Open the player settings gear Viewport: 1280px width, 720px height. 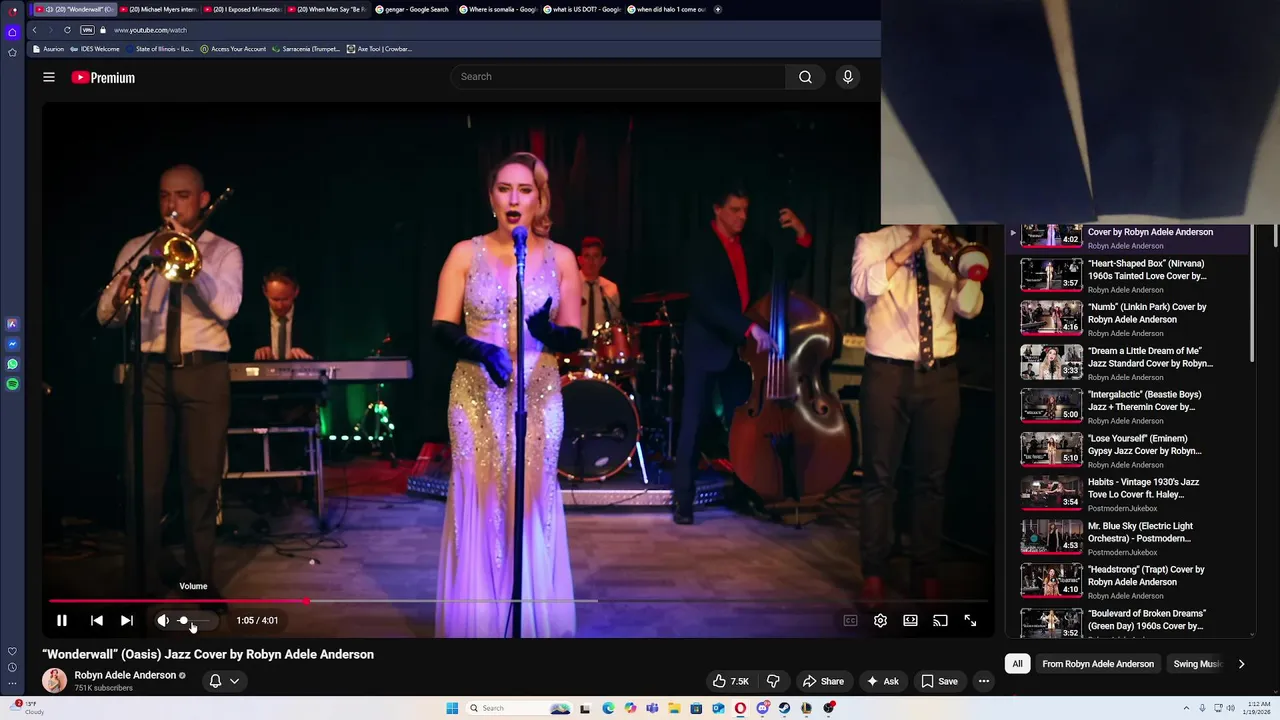coord(880,621)
